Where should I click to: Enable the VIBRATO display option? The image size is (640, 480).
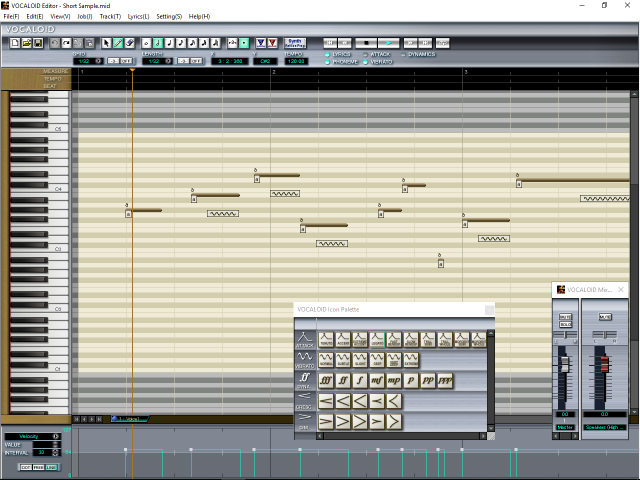pos(366,61)
